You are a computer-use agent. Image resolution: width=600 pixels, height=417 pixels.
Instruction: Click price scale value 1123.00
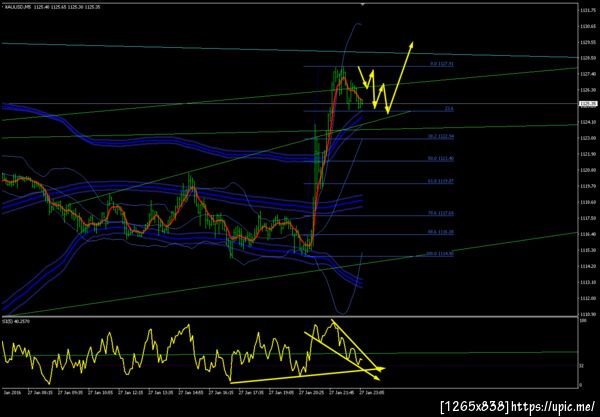point(588,138)
